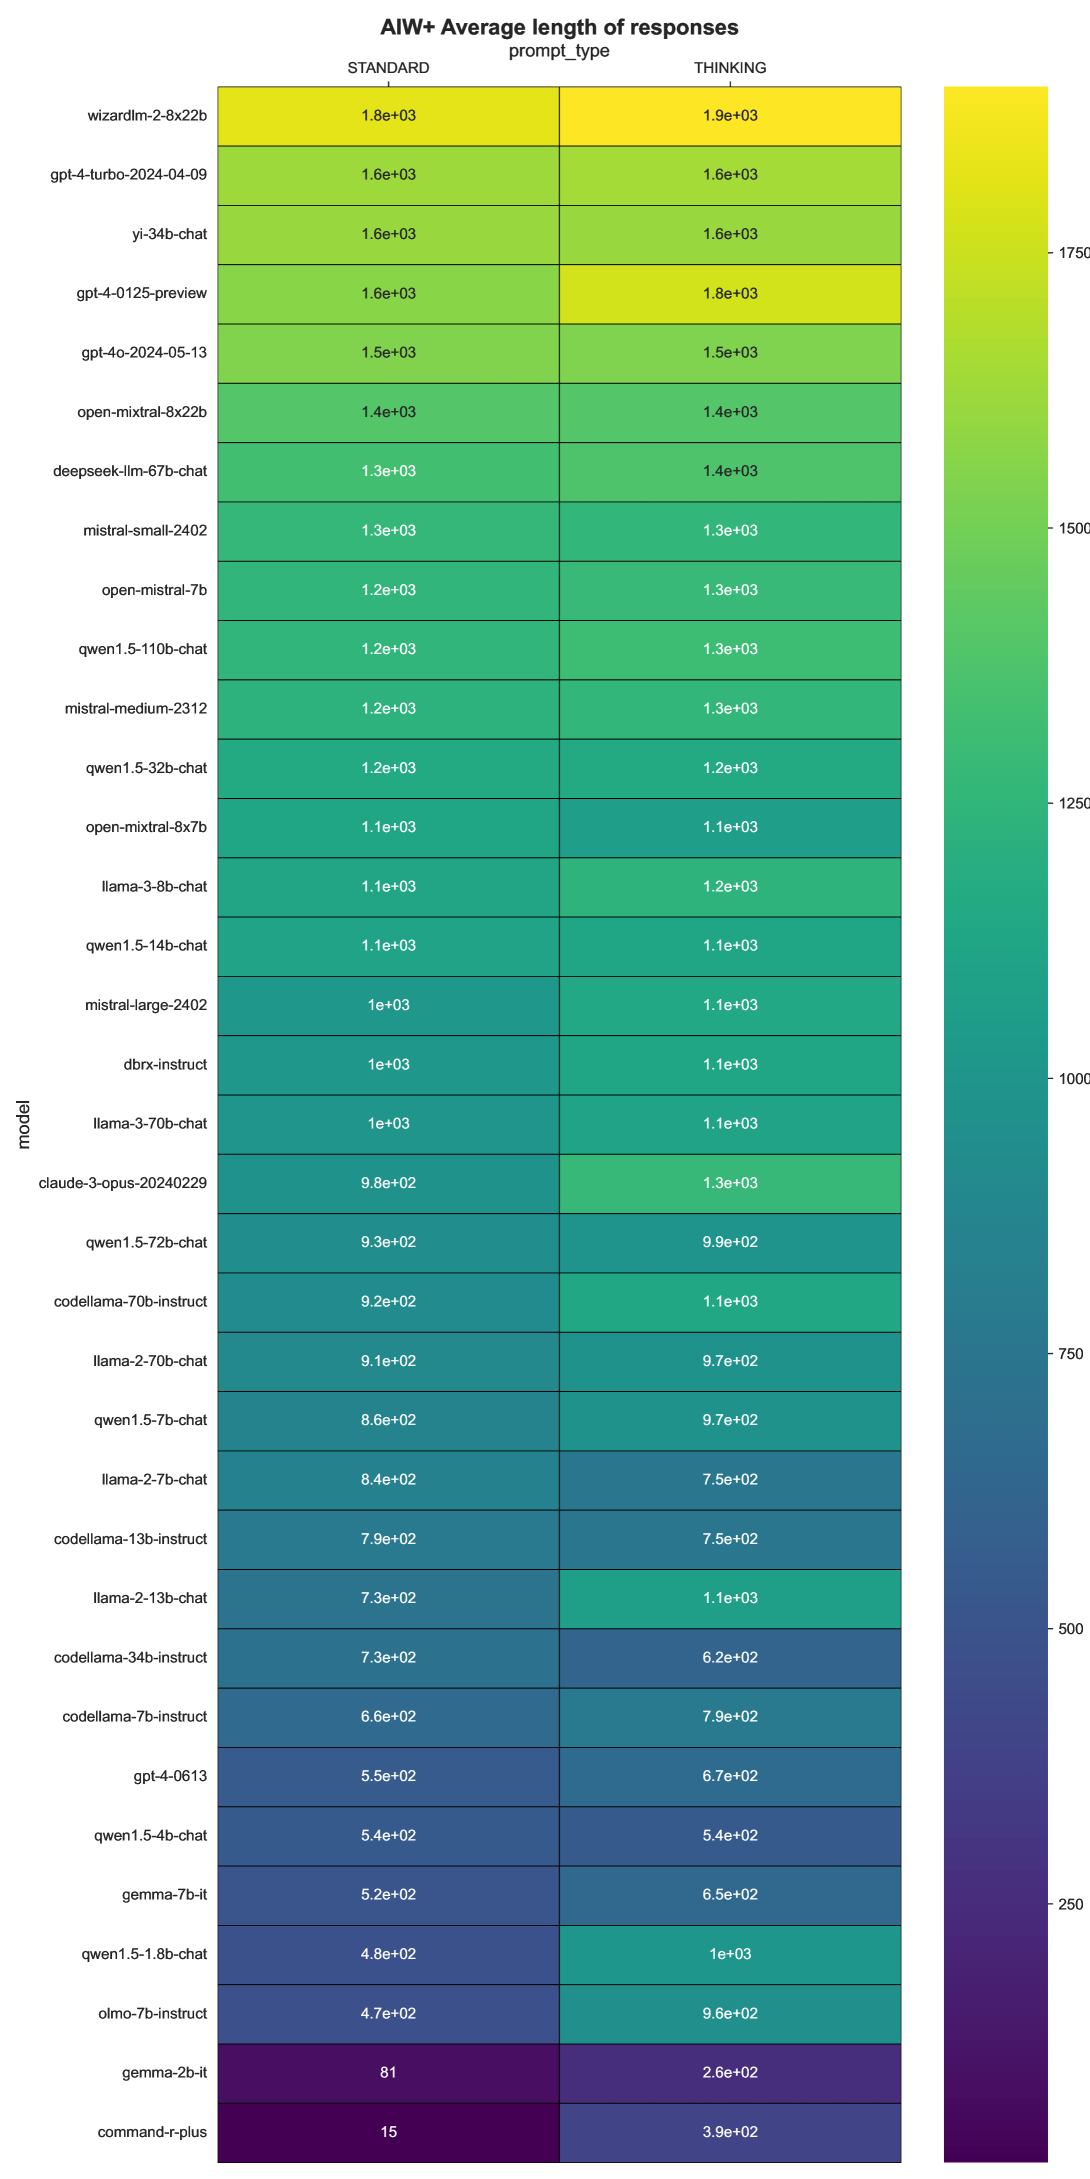Viewport: 1090px width, 2179px height.
Task: Select the wizardlm-2-8x22b THINKING cell
Action: 730,116
